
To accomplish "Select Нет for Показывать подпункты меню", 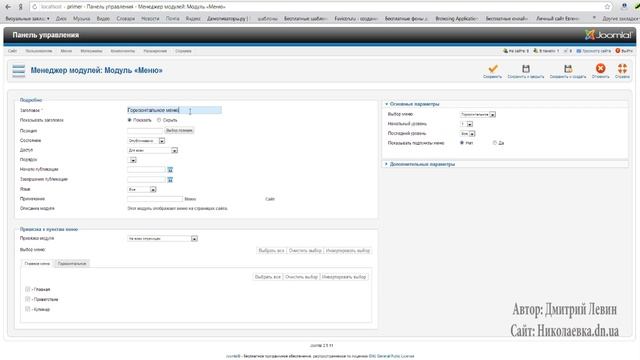I will [462, 143].
